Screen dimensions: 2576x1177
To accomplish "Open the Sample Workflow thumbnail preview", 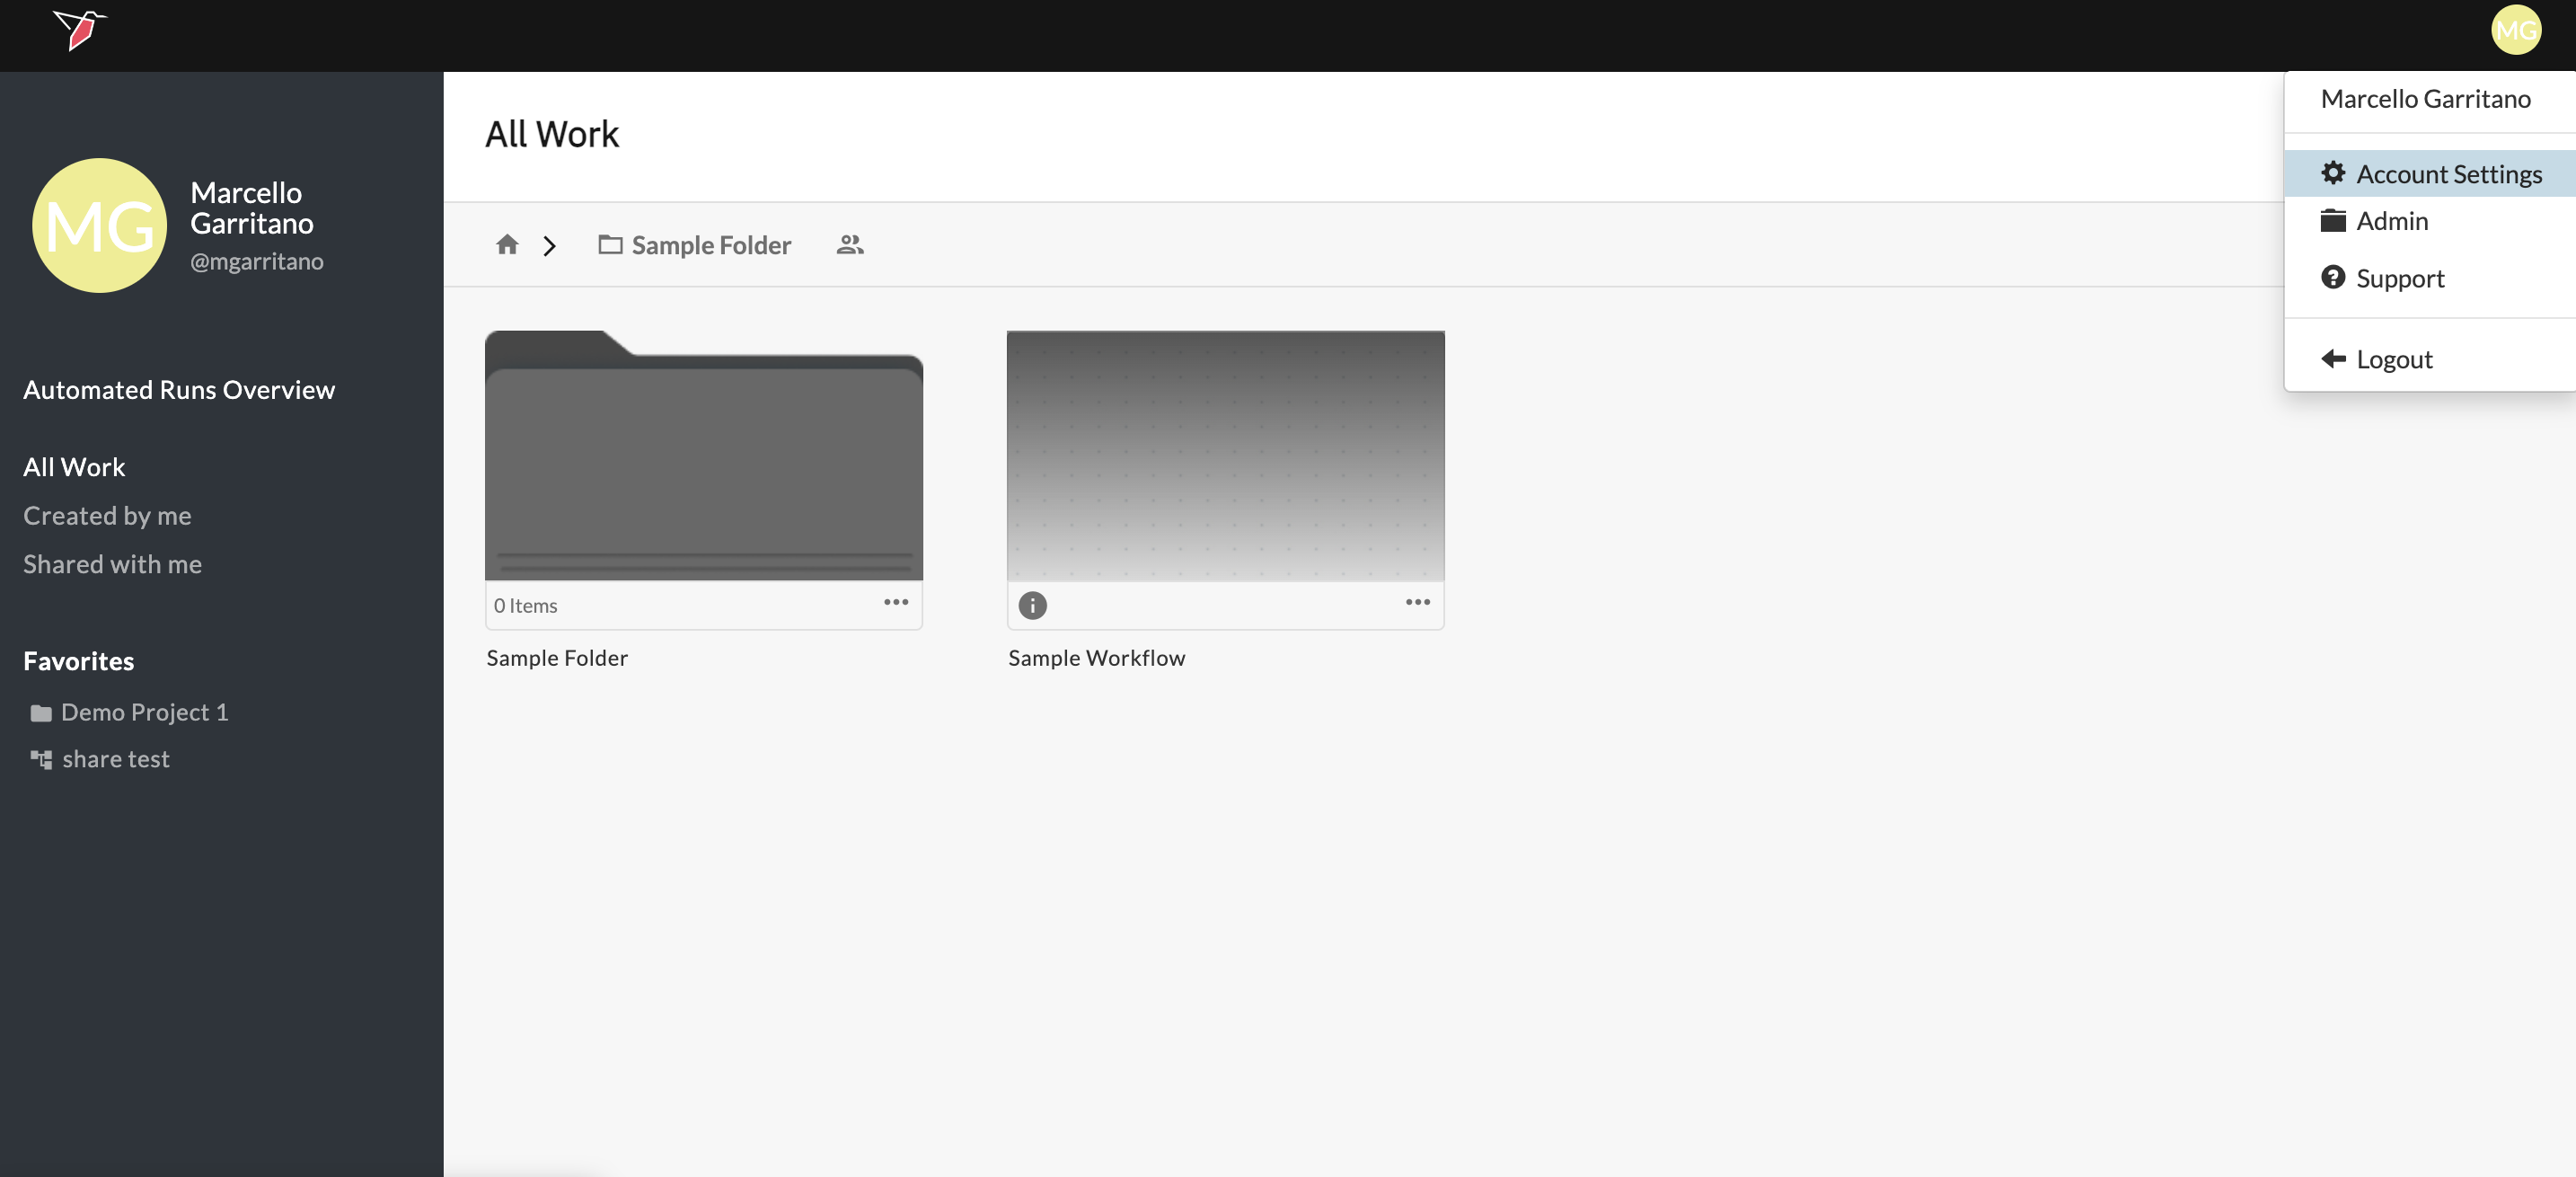I will (1225, 456).
